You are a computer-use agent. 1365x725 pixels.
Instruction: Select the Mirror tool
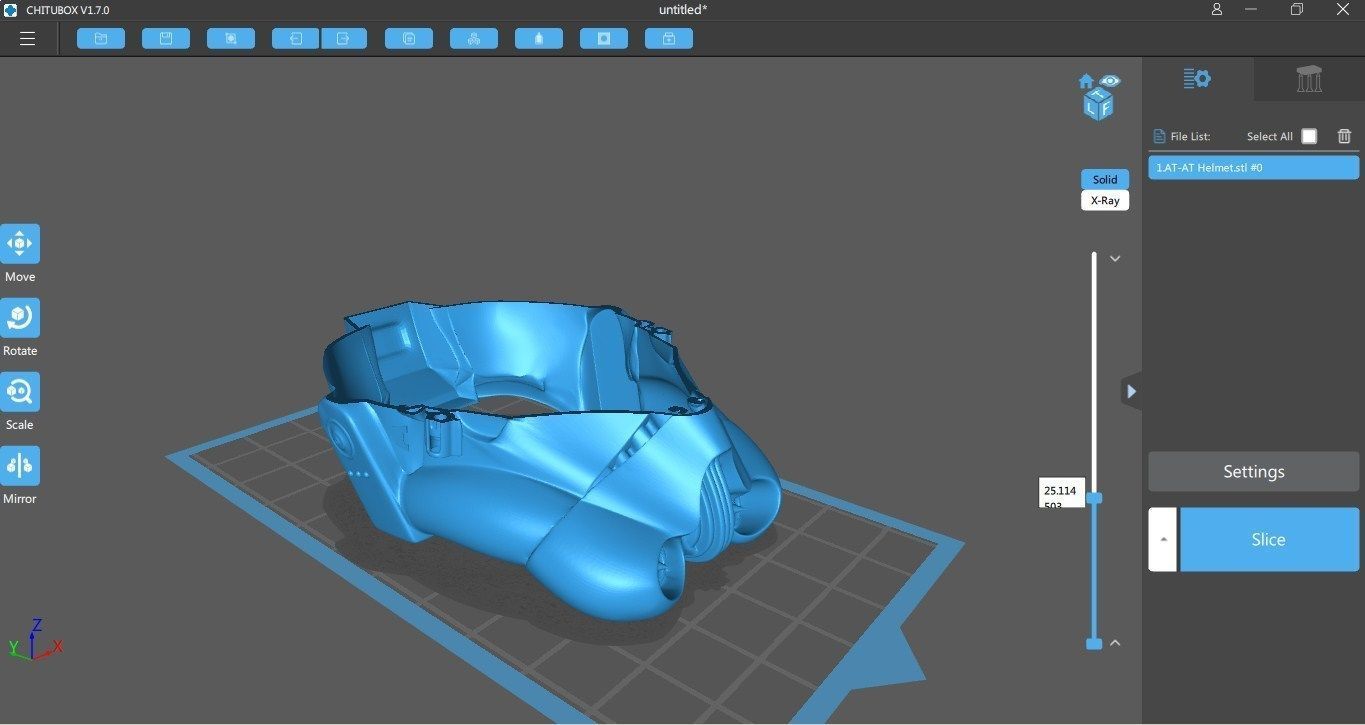[20, 465]
